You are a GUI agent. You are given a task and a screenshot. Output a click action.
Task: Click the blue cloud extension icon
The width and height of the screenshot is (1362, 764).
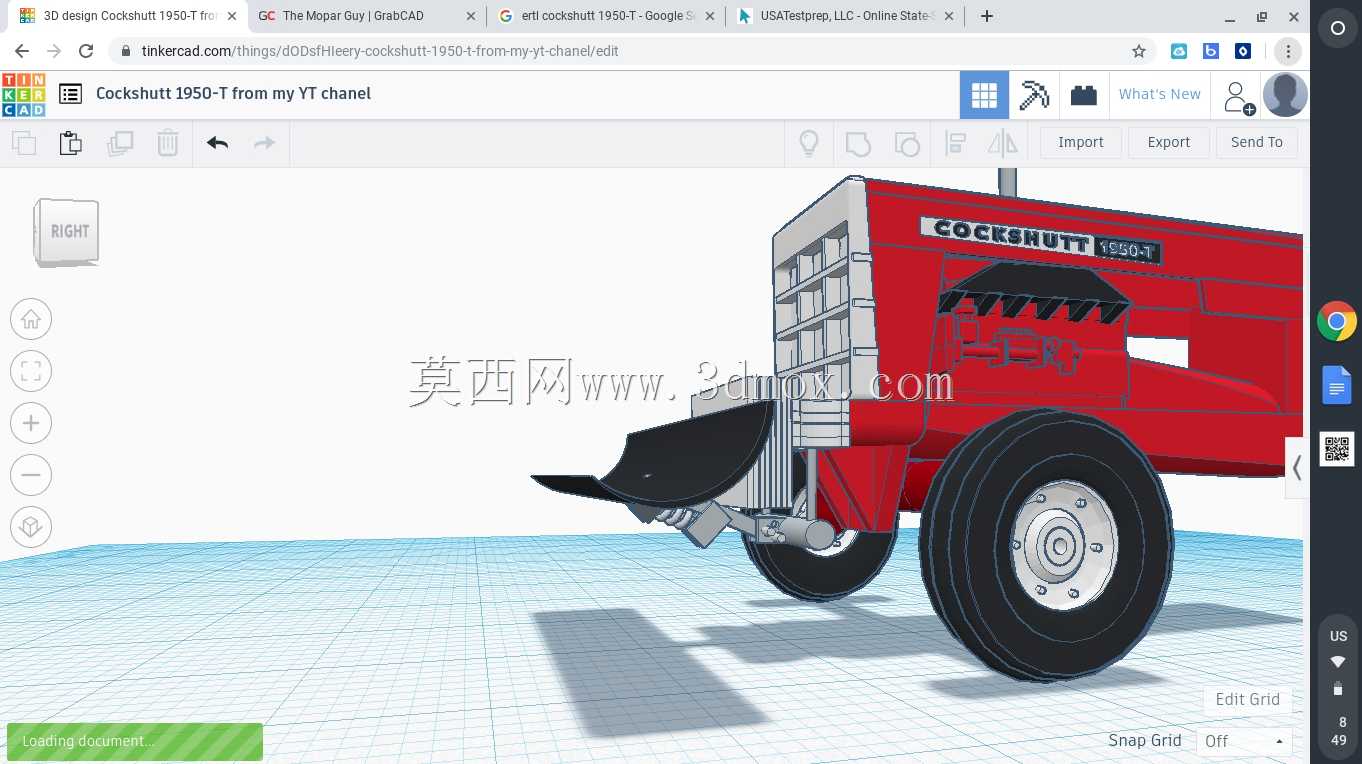(1179, 51)
